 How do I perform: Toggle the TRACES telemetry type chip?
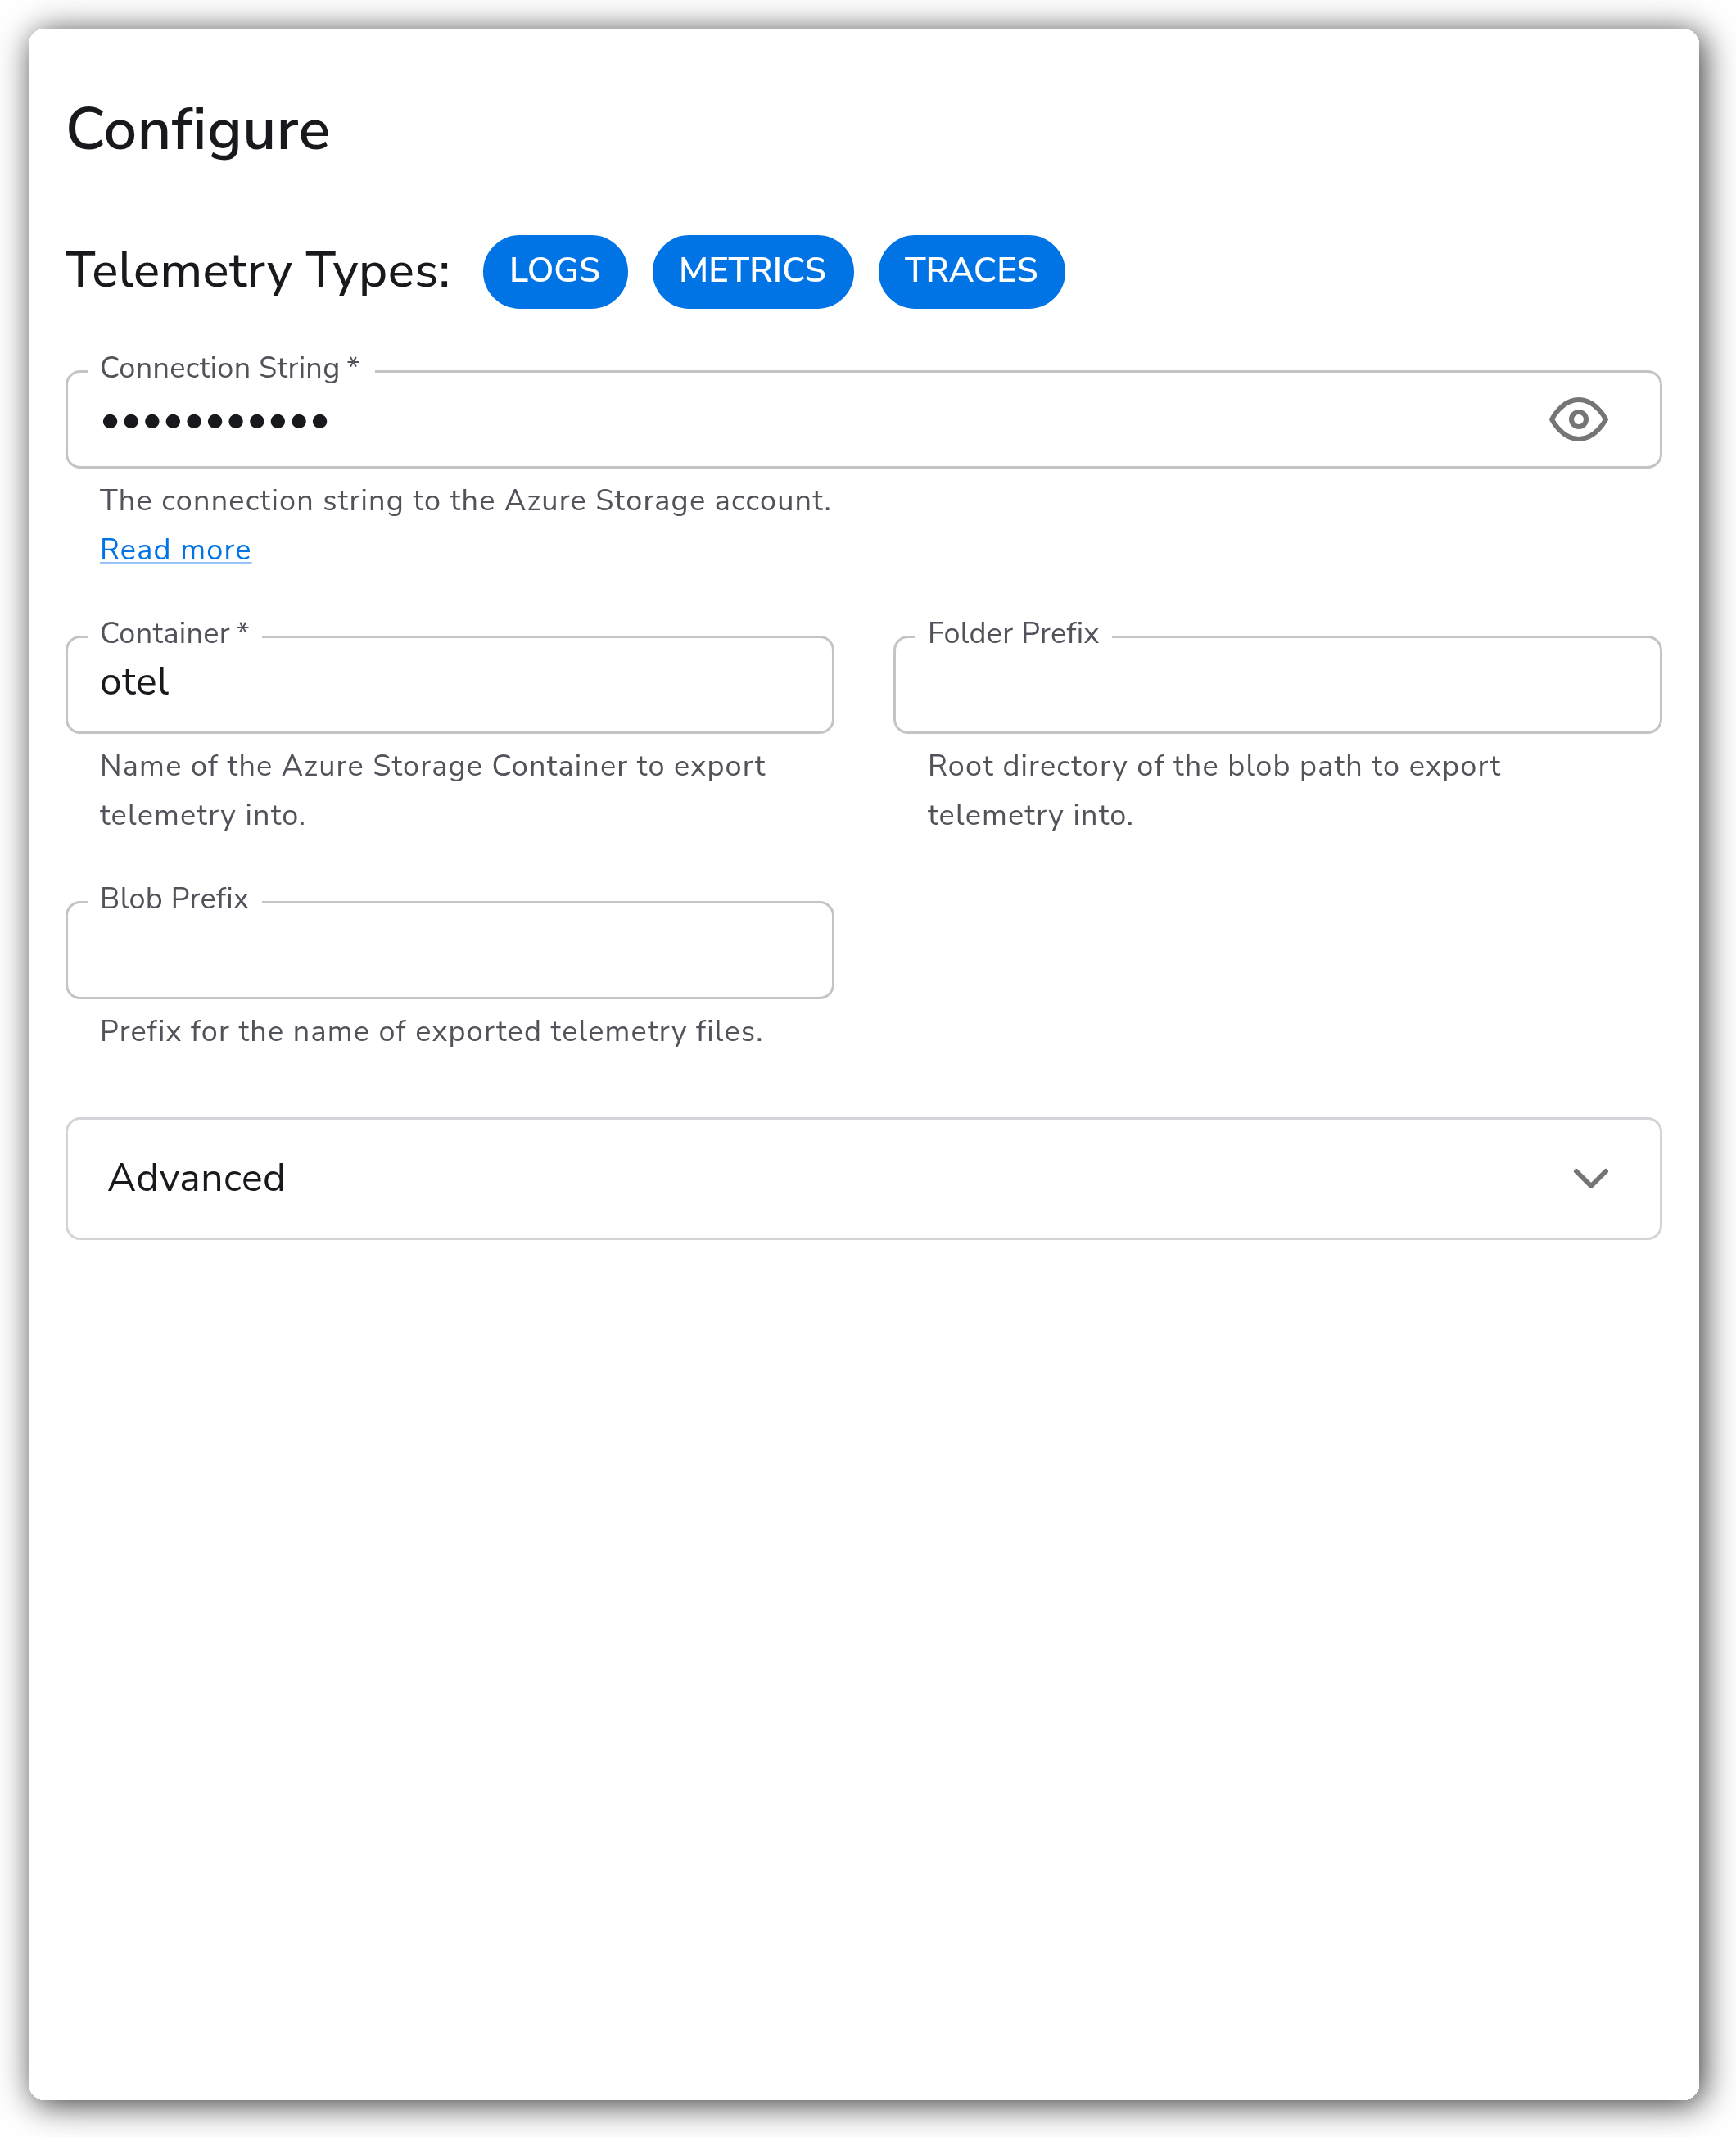[971, 271]
